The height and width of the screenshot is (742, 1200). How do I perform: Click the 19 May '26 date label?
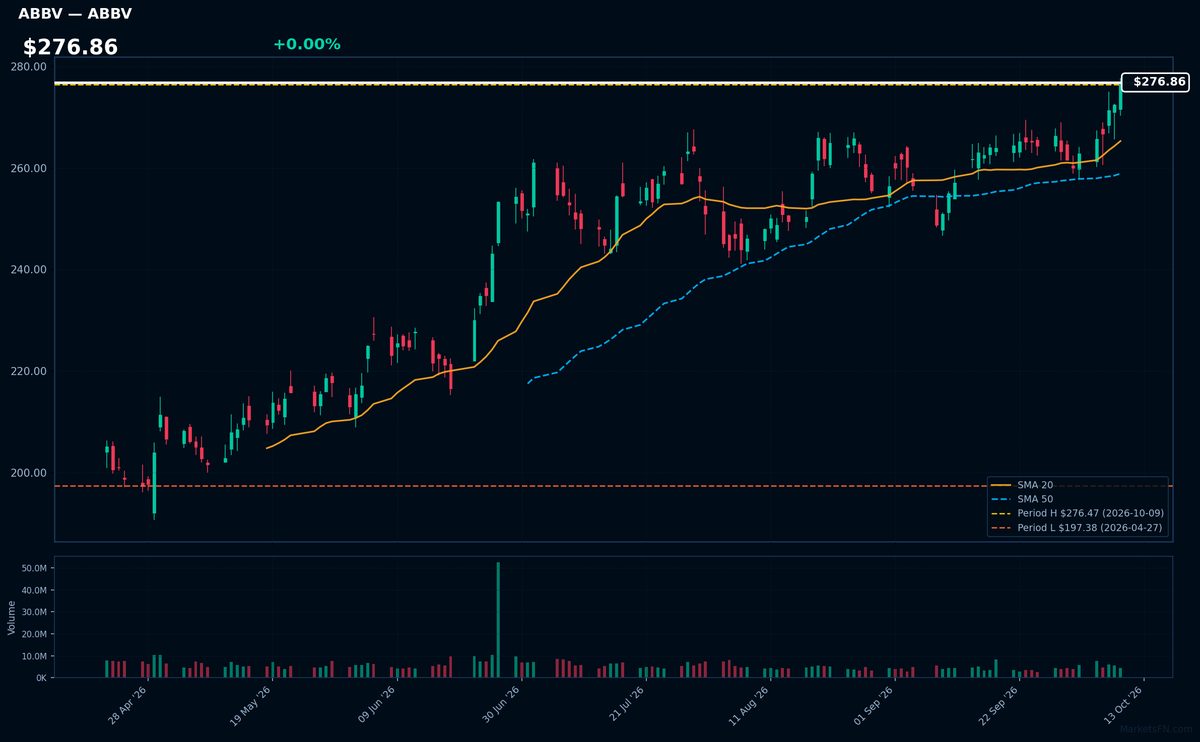250,705
